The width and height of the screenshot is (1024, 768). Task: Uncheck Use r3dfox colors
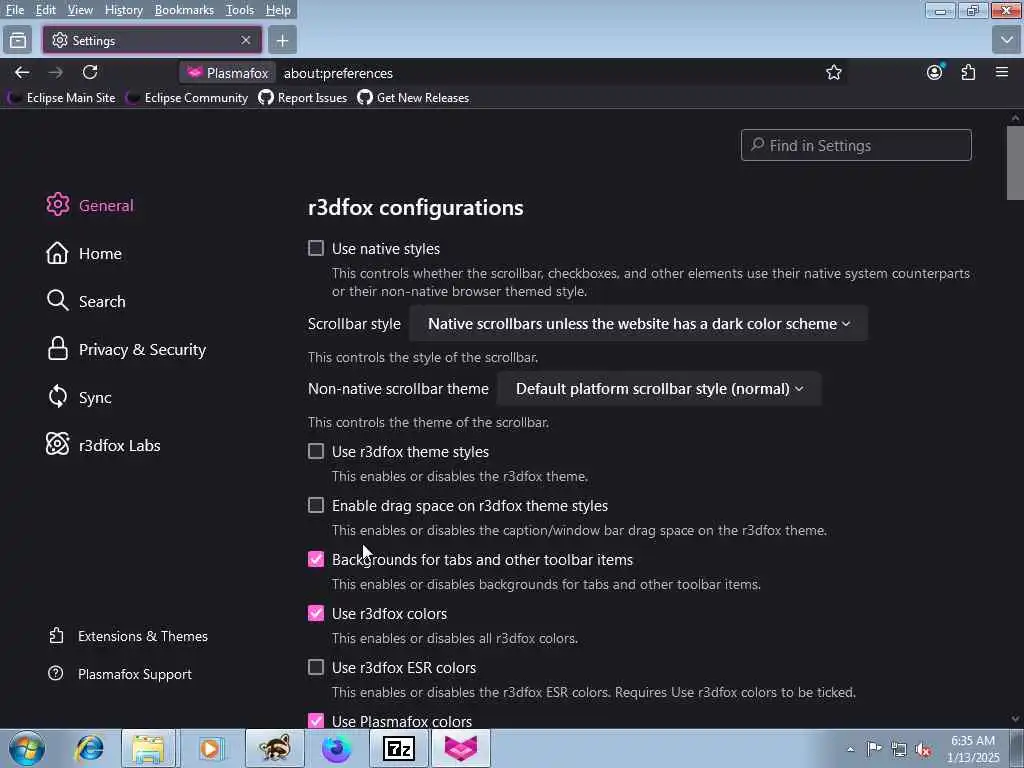point(316,613)
